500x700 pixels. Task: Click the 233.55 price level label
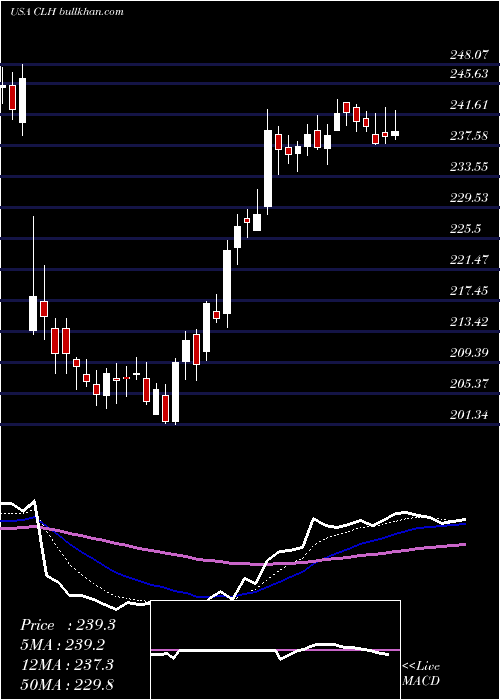pyautogui.click(x=469, y=167)
